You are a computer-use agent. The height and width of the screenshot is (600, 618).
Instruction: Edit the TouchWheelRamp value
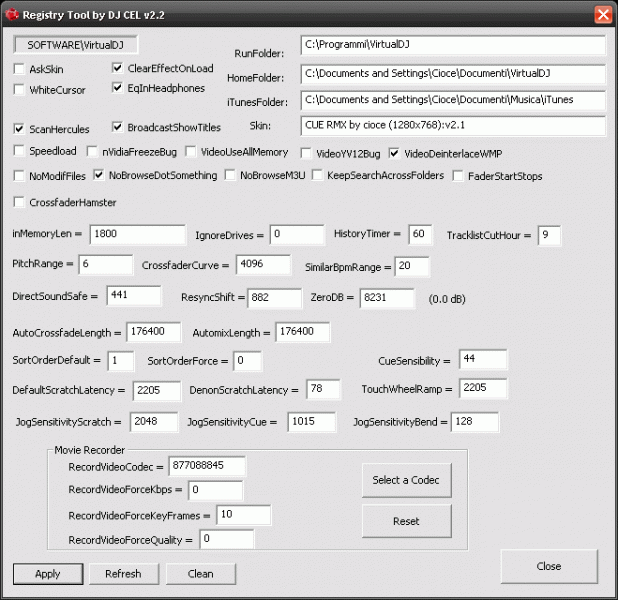pos(483,388)
